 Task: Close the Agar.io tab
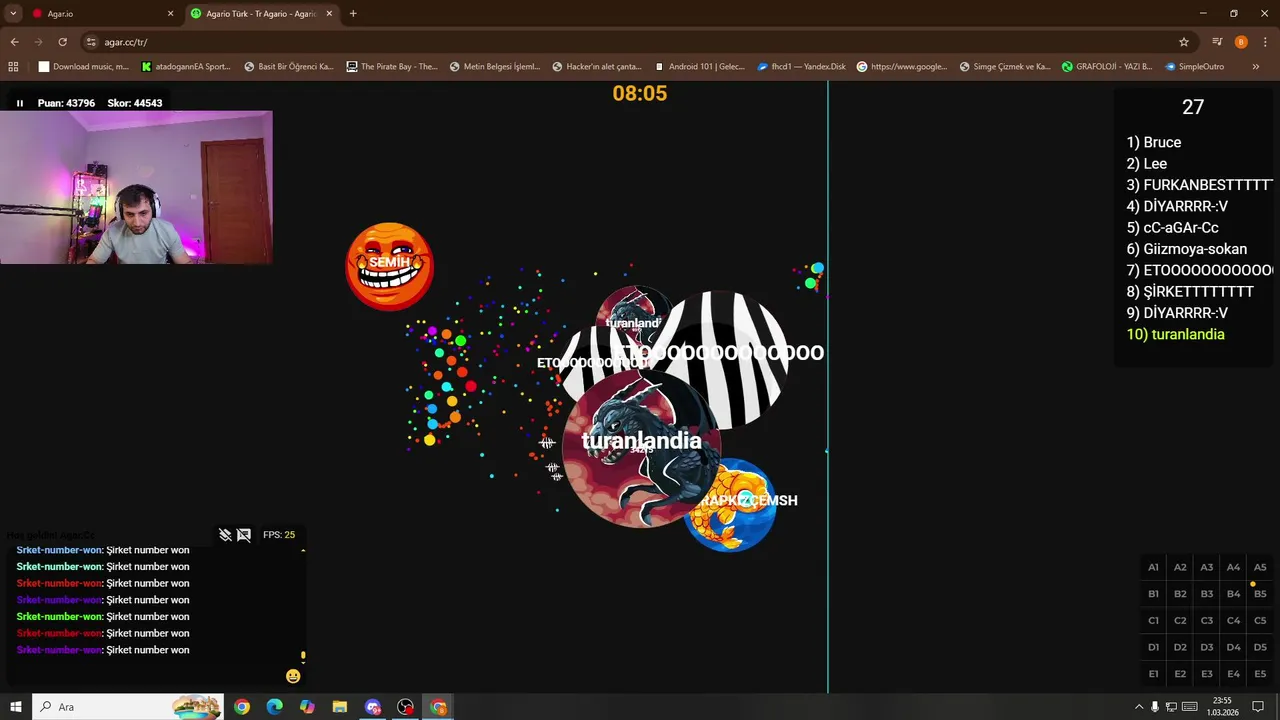(170, 14)
